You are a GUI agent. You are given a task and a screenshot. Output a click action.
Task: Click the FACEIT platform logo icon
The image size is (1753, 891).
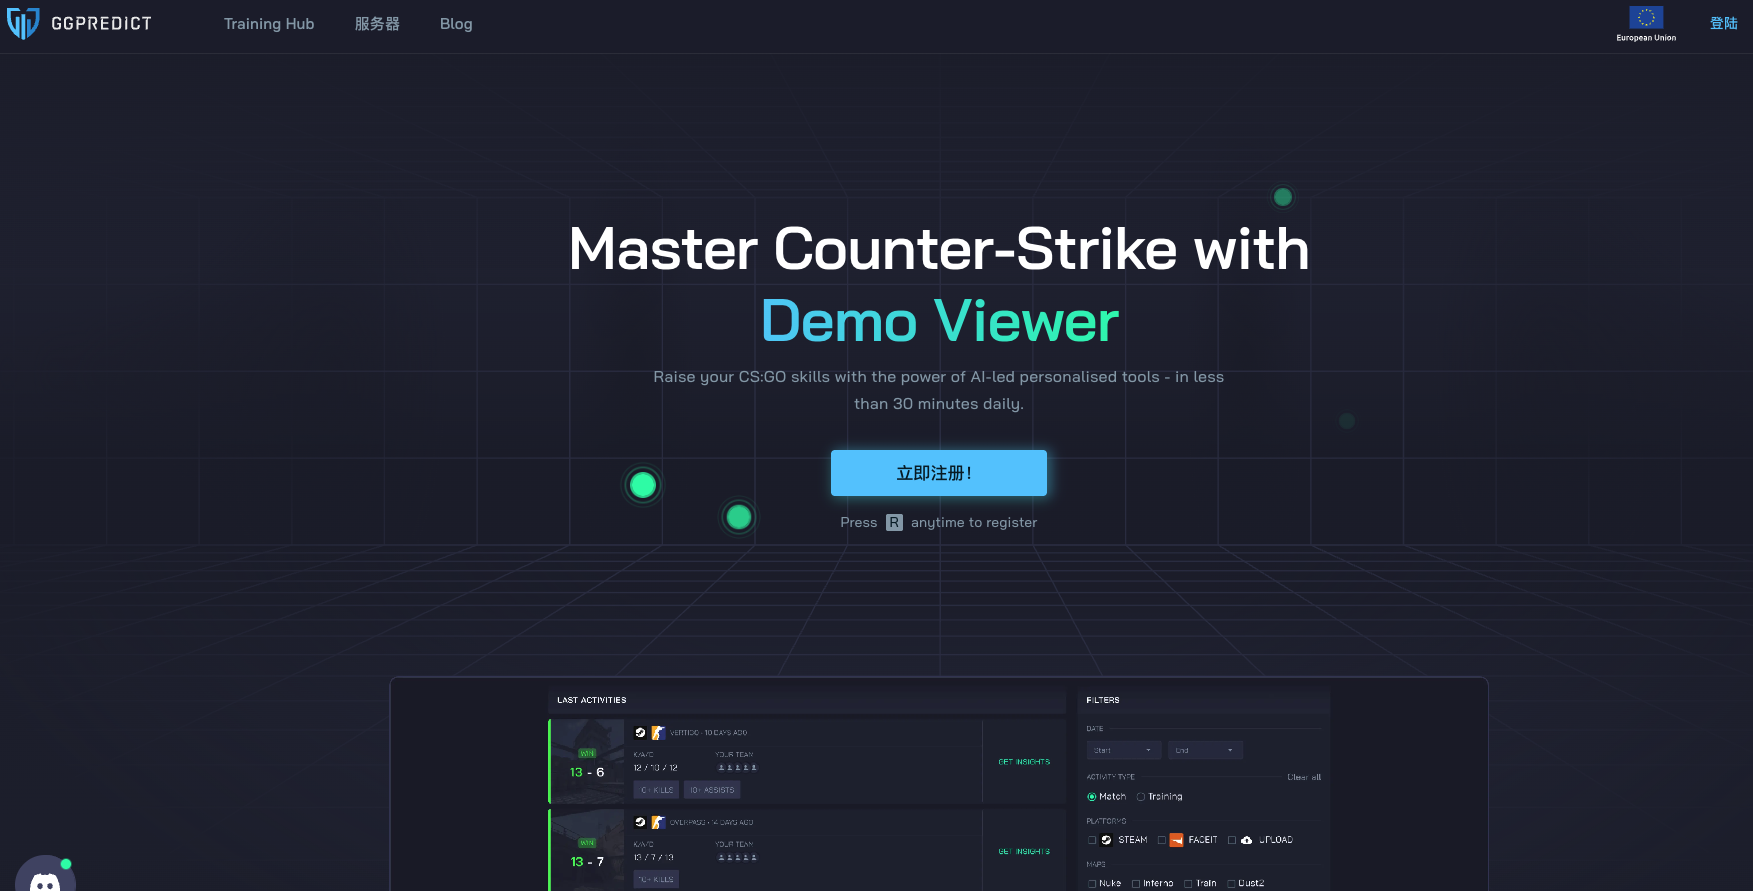1176,840
